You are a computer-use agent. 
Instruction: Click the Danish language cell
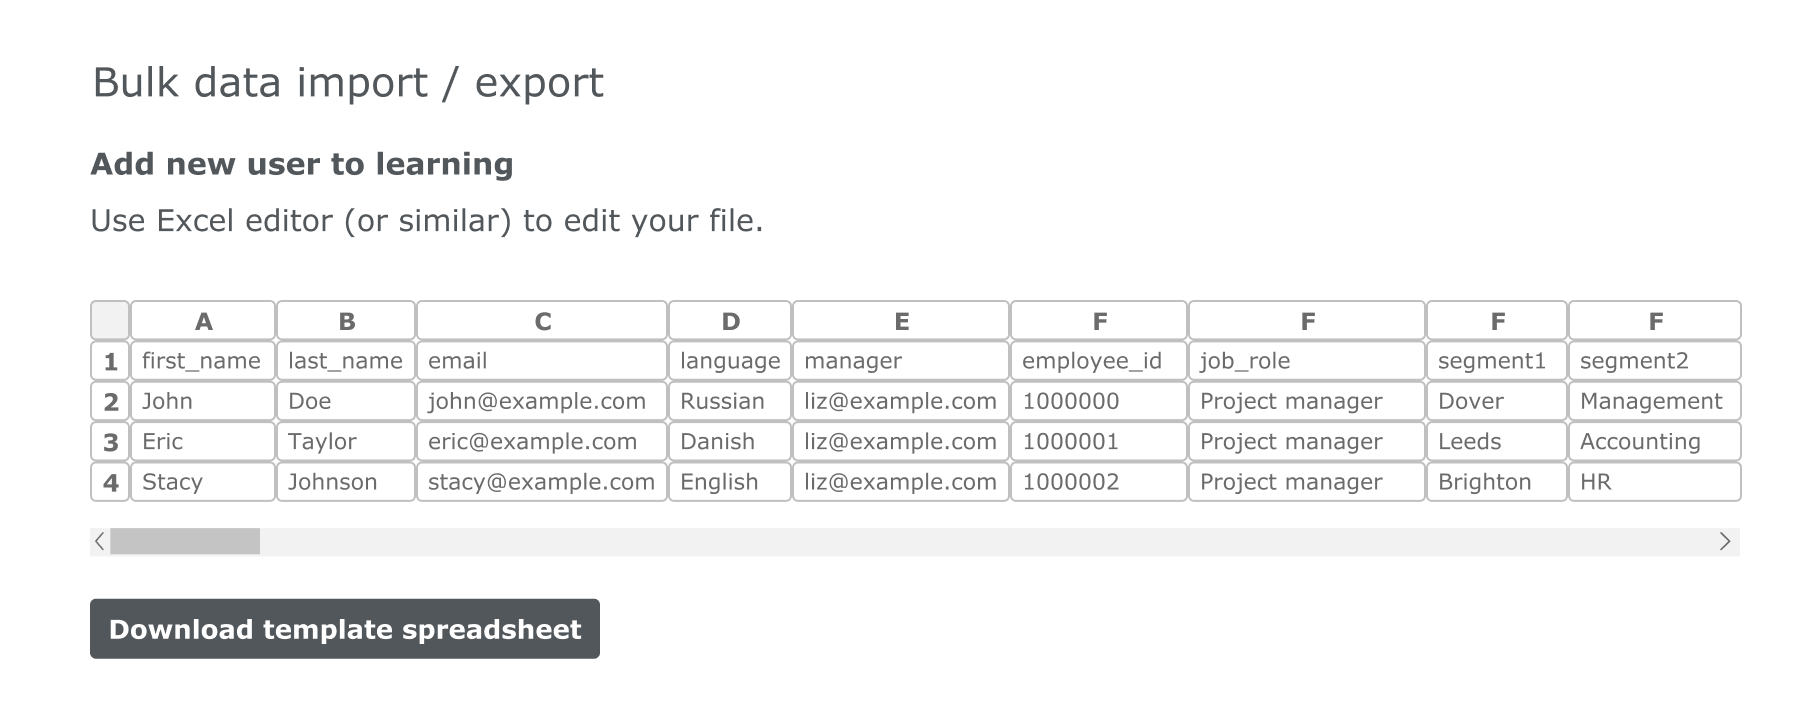730,442
